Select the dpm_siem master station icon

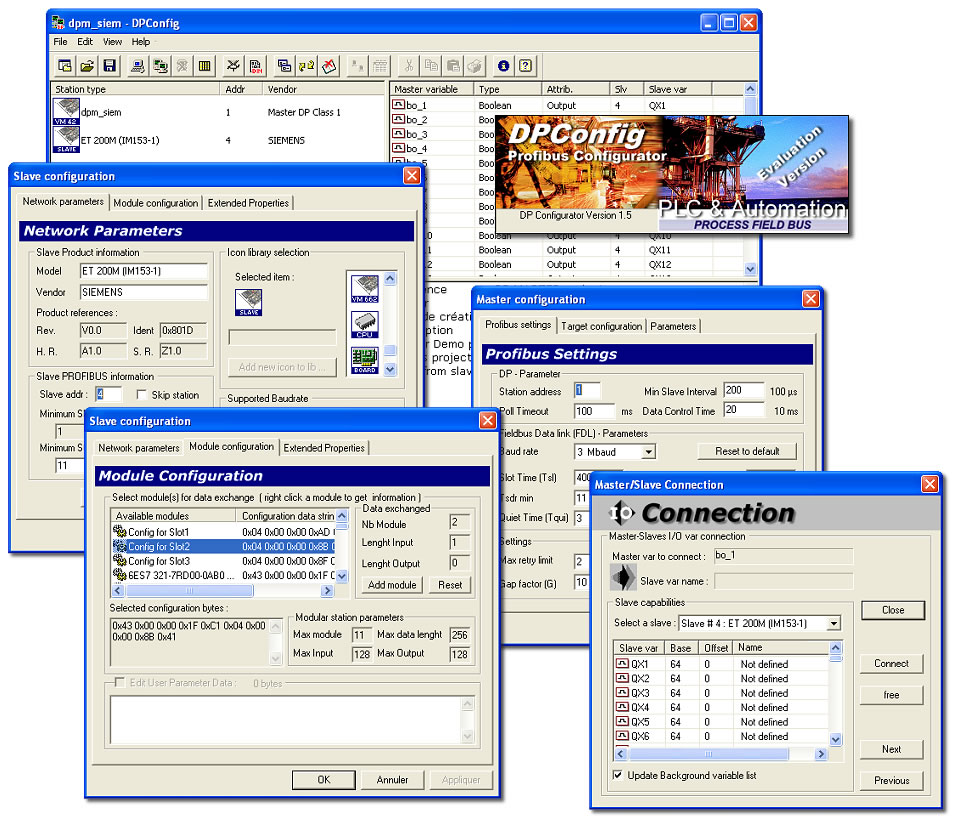point(66,112)
